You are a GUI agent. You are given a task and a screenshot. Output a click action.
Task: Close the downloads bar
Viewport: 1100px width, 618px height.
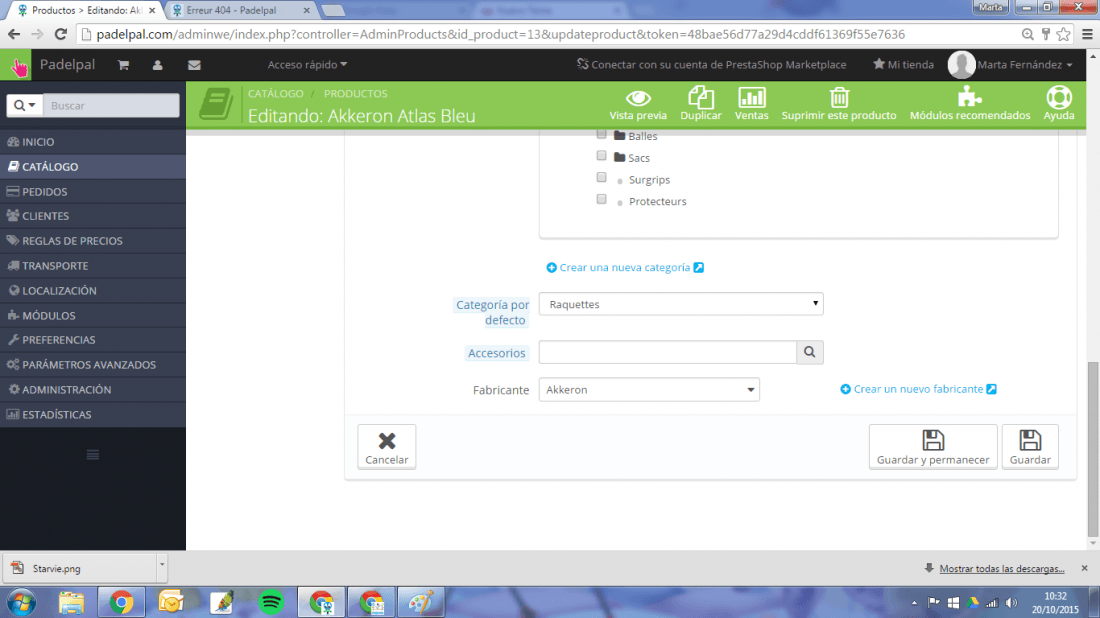pyautogui.click(x=1085, y=568)
